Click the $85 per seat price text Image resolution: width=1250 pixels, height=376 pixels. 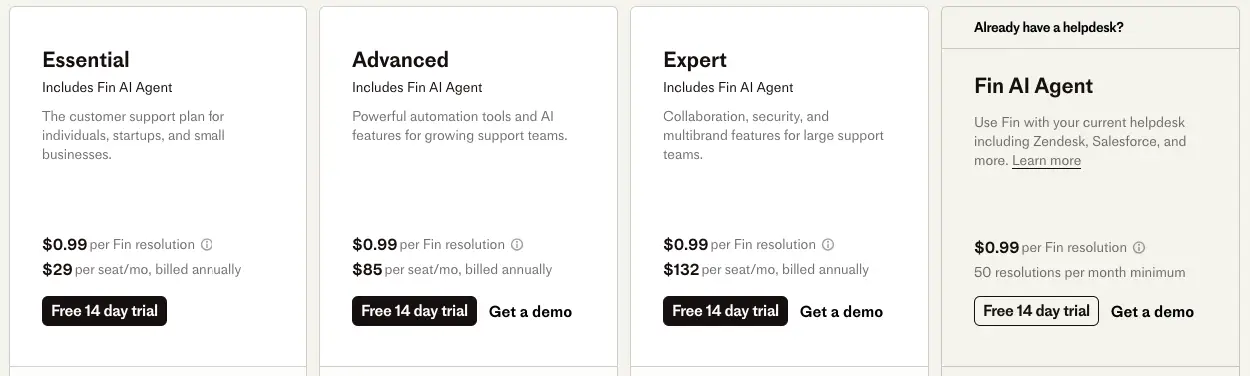pyautogui.click(x=452, y=270)
